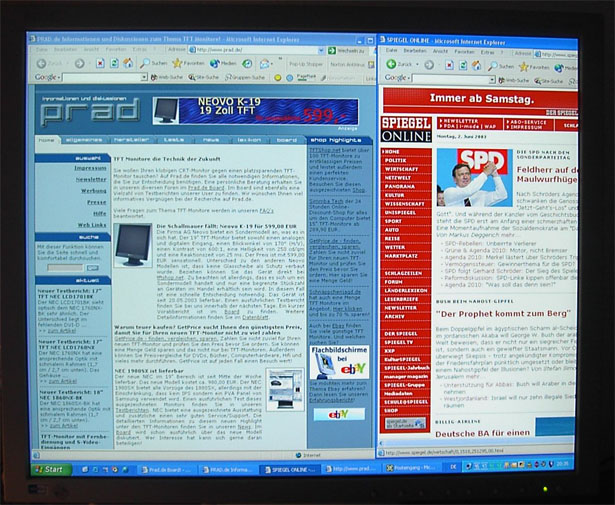Go back with Zurück in Spiegel window
615x505 pixels.
[x=392, y=64]
